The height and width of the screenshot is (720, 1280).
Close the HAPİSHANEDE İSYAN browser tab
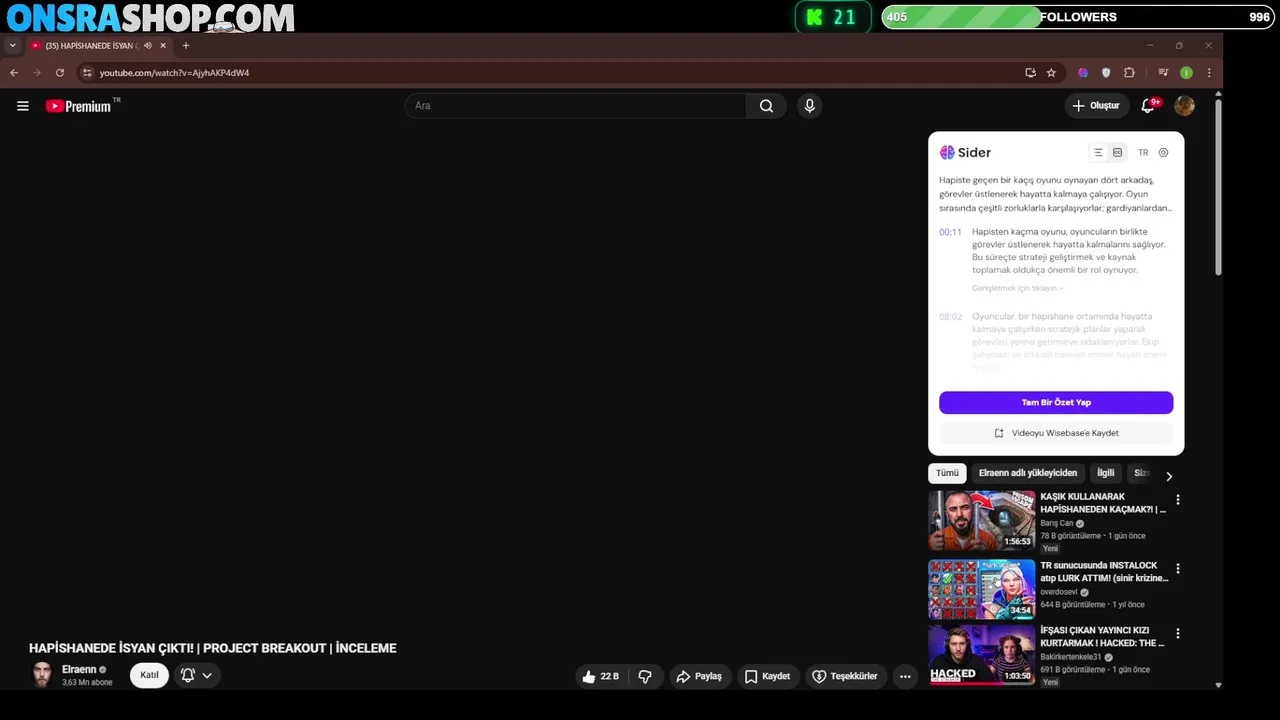tap(163, 45)
